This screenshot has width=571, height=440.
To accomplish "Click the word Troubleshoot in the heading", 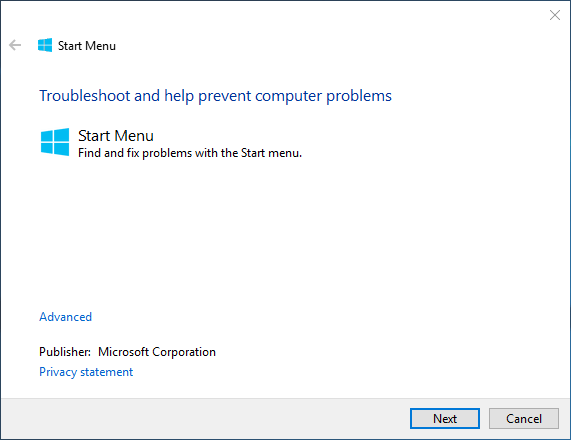I will pyautogui.click(x=84, y=96).
